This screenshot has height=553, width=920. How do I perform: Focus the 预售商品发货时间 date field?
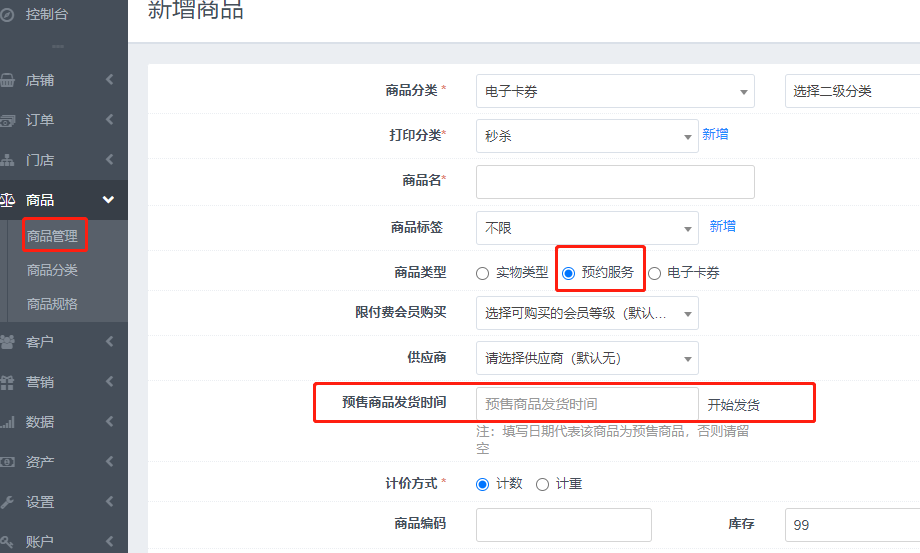click(x=587, y=403)
